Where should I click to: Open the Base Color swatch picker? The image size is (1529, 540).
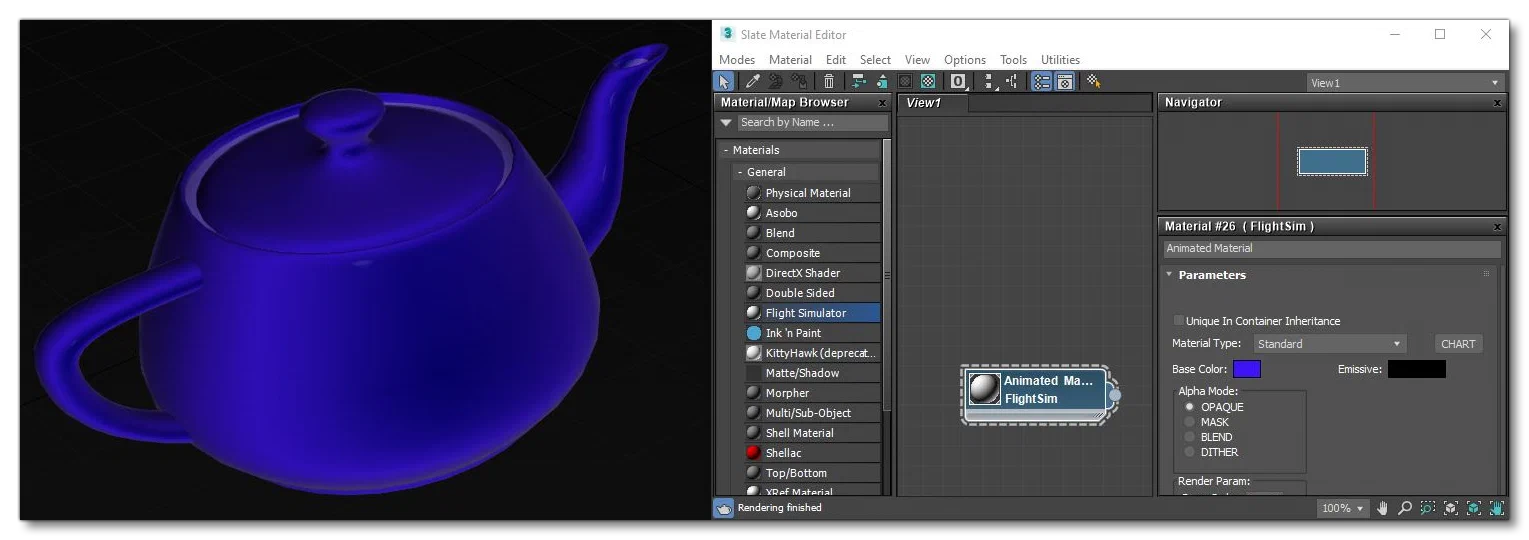(1246, 369)
